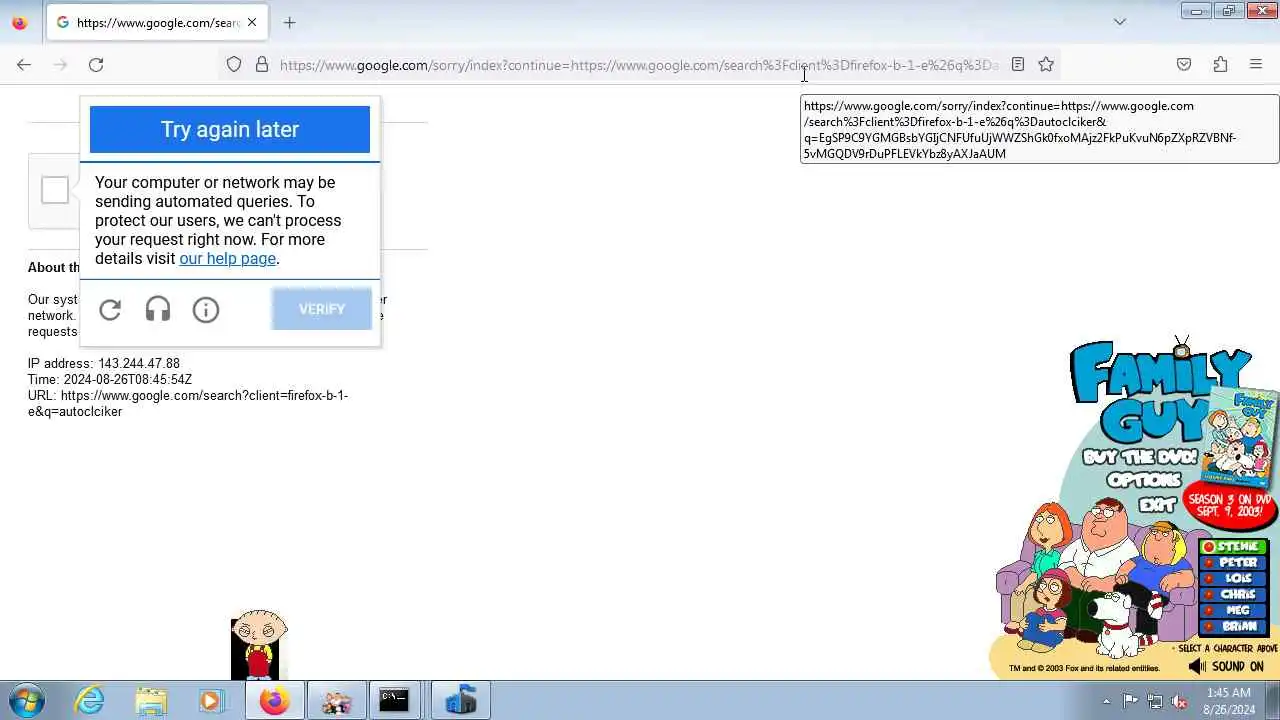
Task: Get a new captcha challenge
Action: (110, 310)
